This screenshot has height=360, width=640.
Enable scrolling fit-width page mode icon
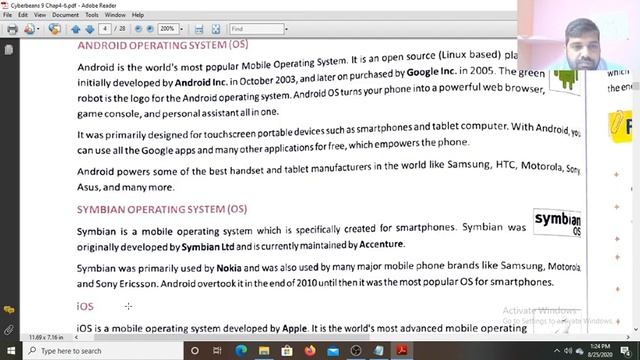(x=199, y=29)
